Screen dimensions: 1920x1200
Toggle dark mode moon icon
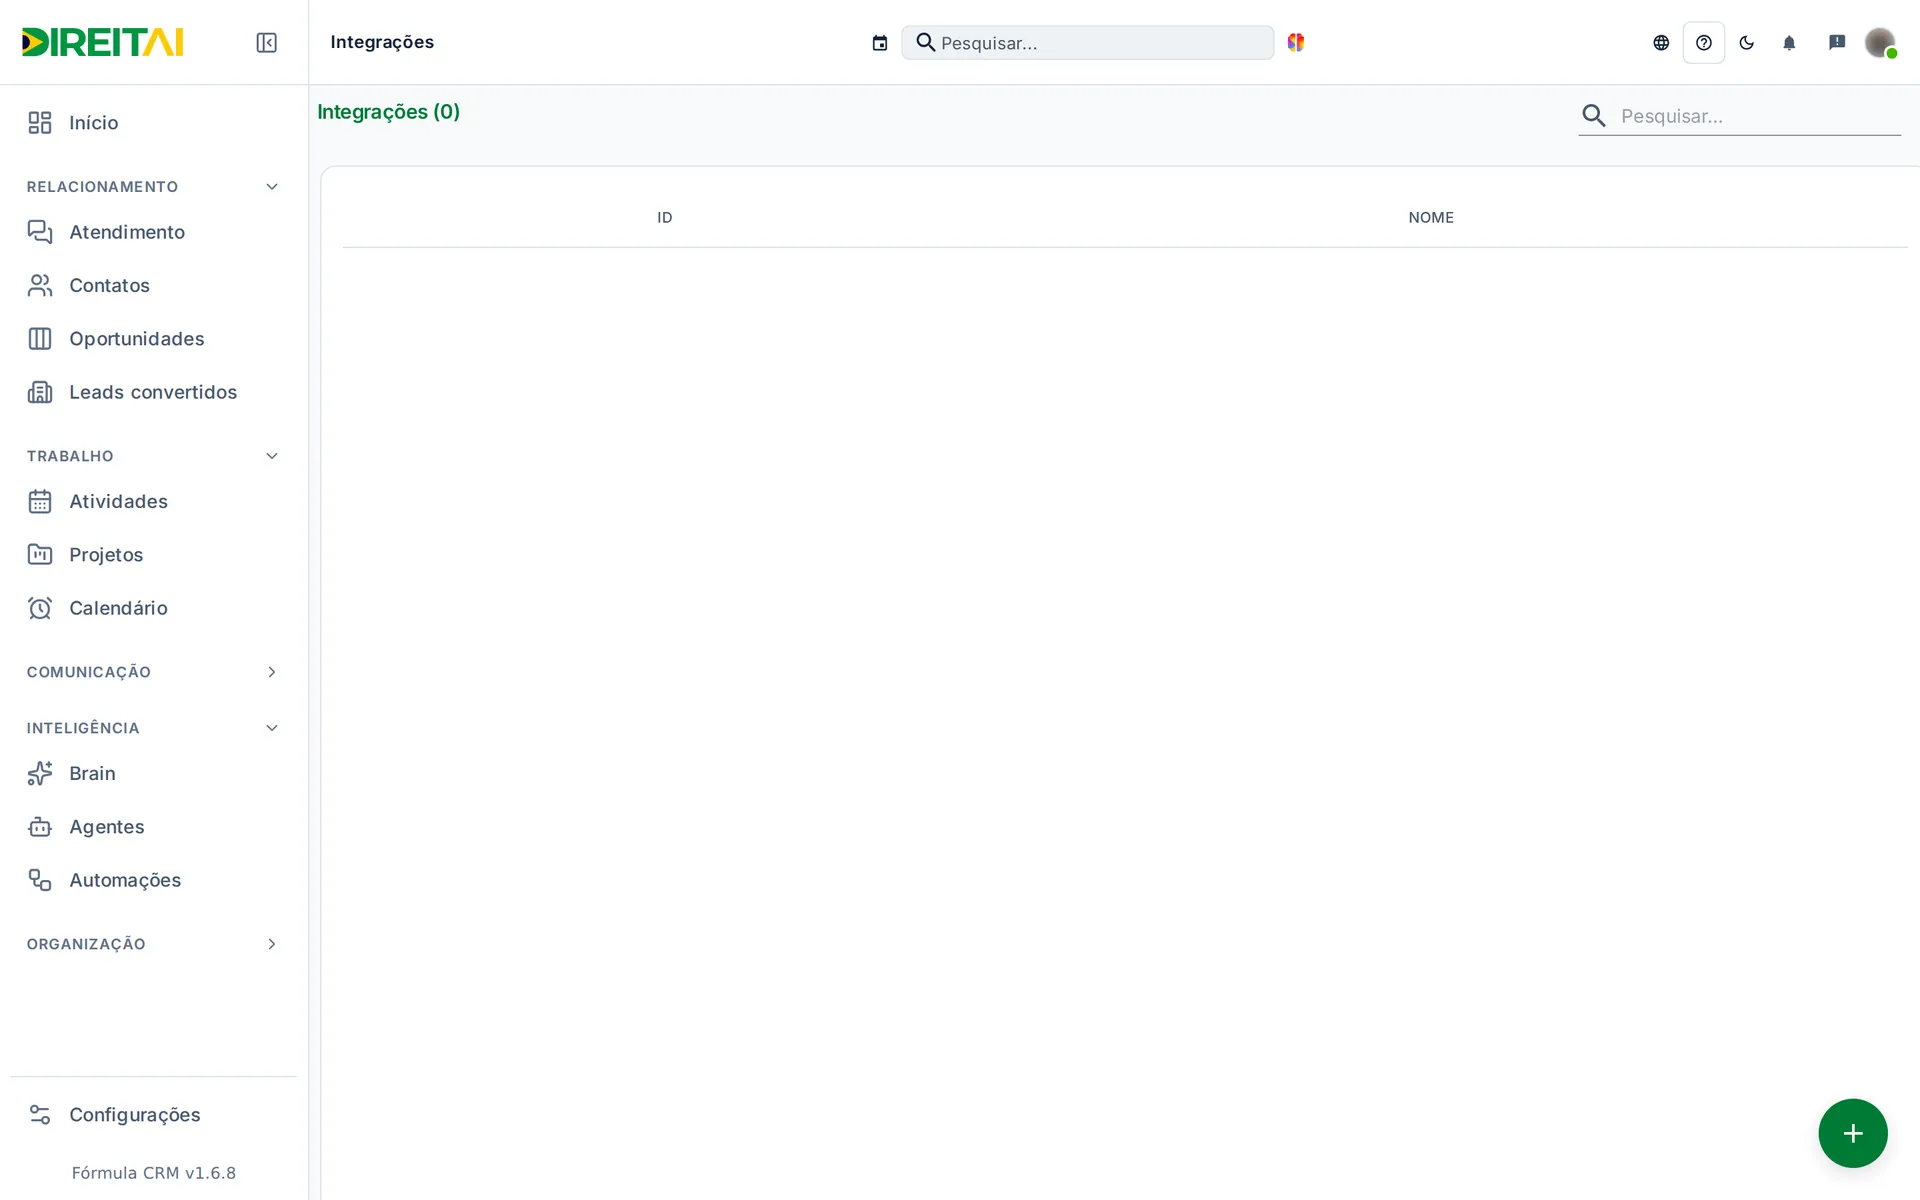(x=1747, y=43)
